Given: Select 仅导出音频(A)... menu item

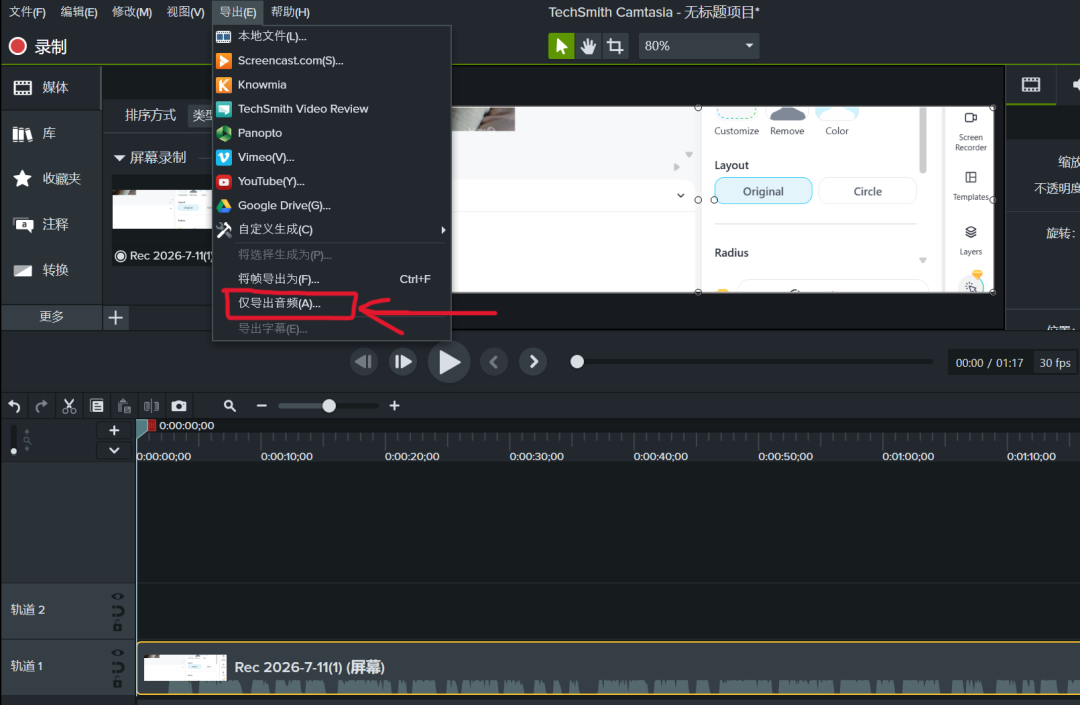Looking at the screenshot, I should [332, 303].
